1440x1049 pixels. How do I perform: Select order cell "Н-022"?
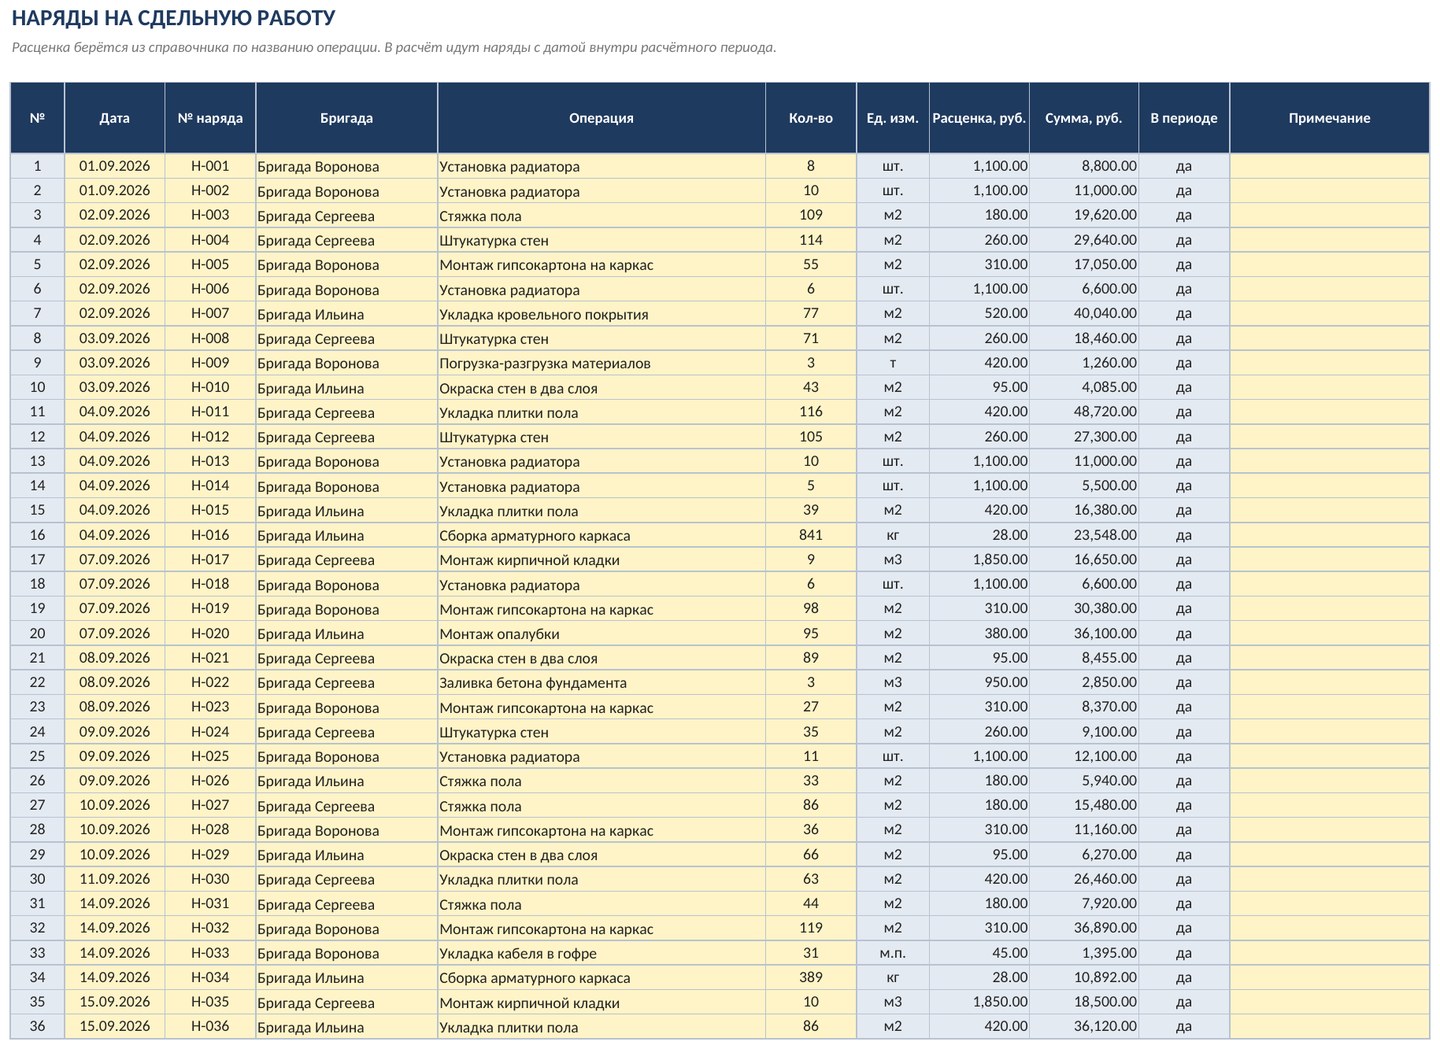[210, 682]
